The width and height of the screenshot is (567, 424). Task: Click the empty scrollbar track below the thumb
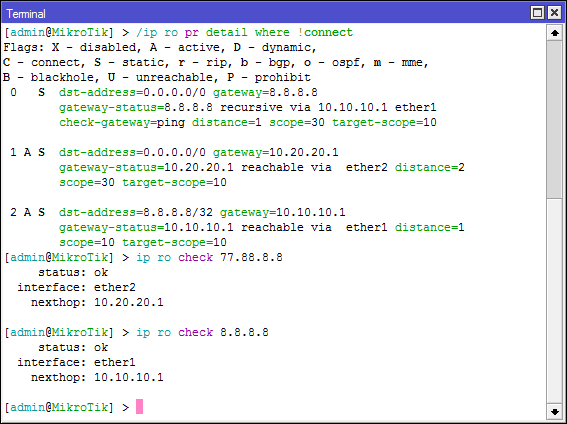[x=555, y=300]
